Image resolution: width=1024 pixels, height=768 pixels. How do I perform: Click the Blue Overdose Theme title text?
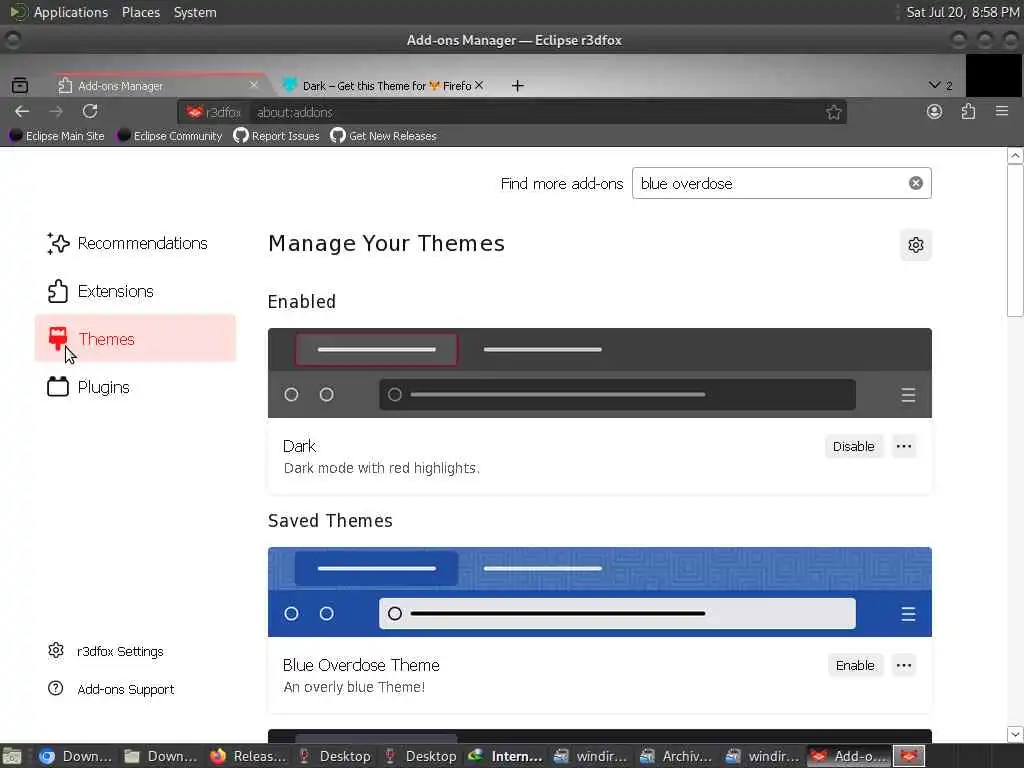tap(361, 665)
